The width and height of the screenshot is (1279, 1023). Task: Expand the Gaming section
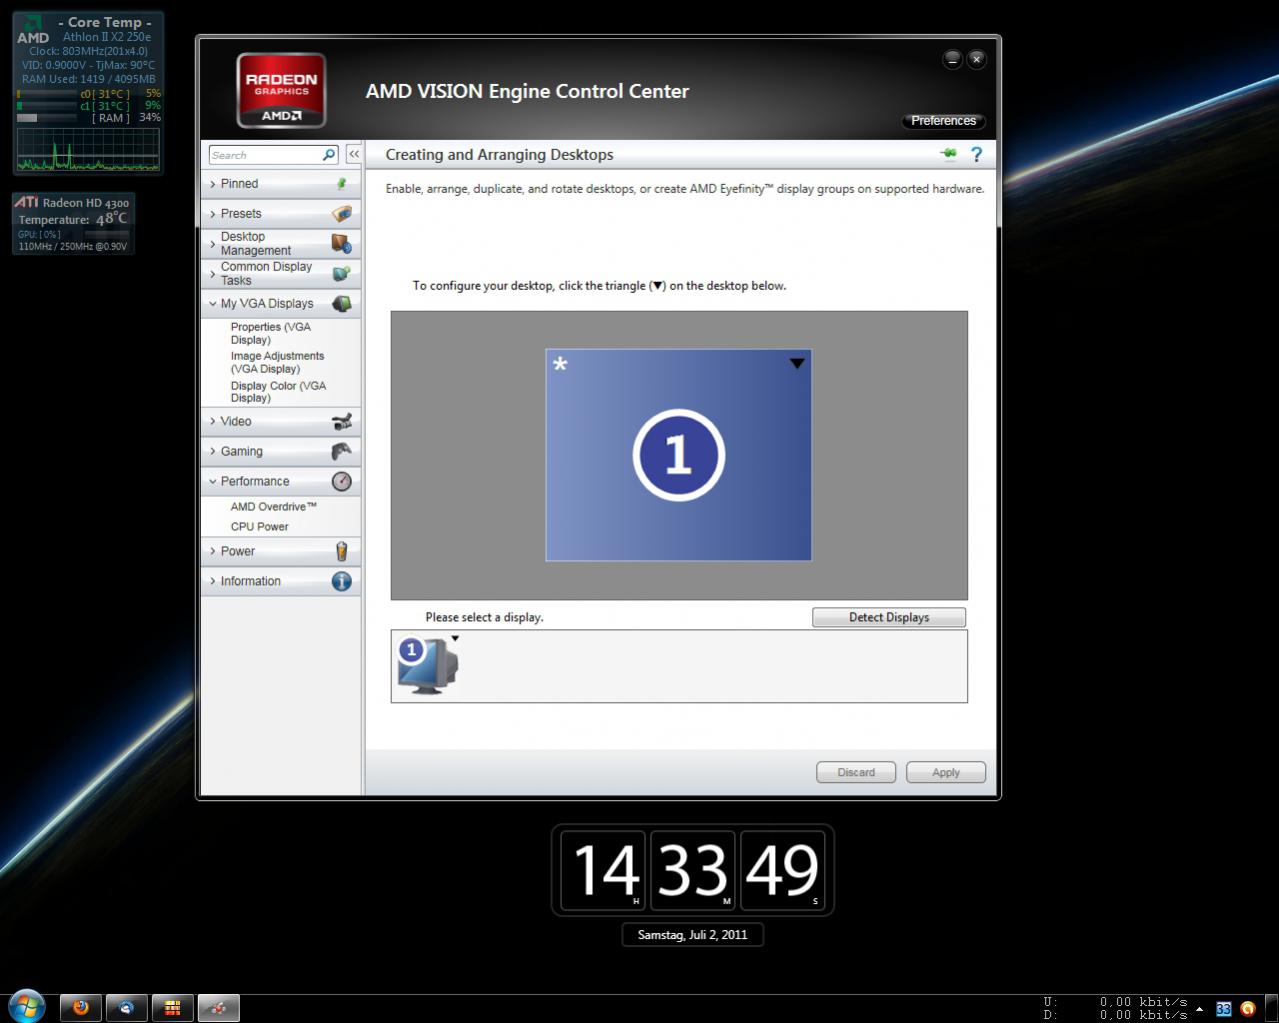pyautogui.click(x=213, y=451)
